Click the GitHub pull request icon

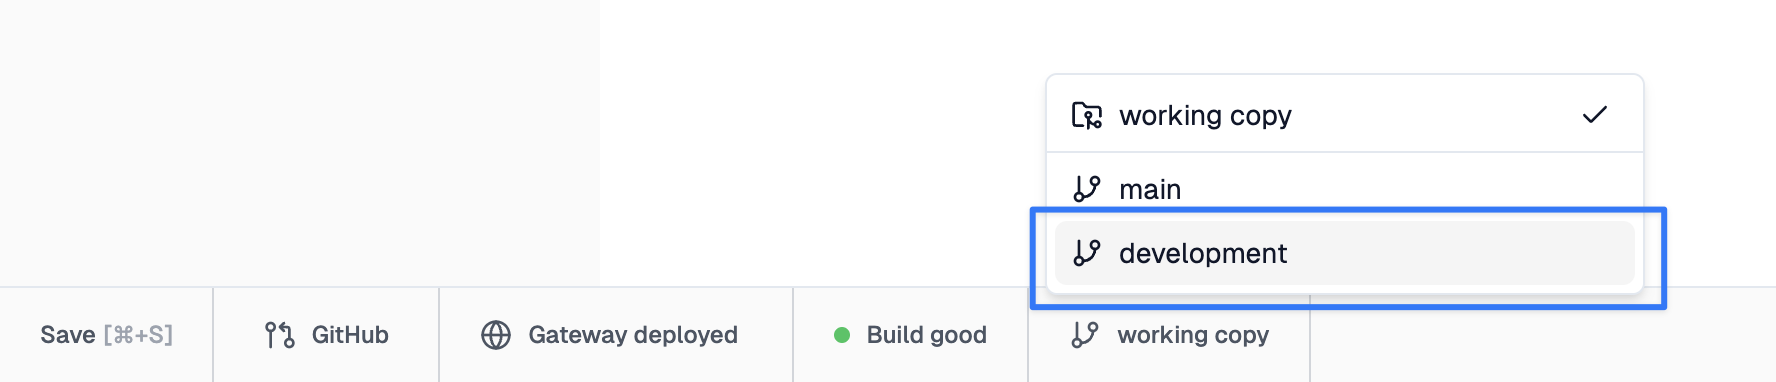[x=279, y=335]
